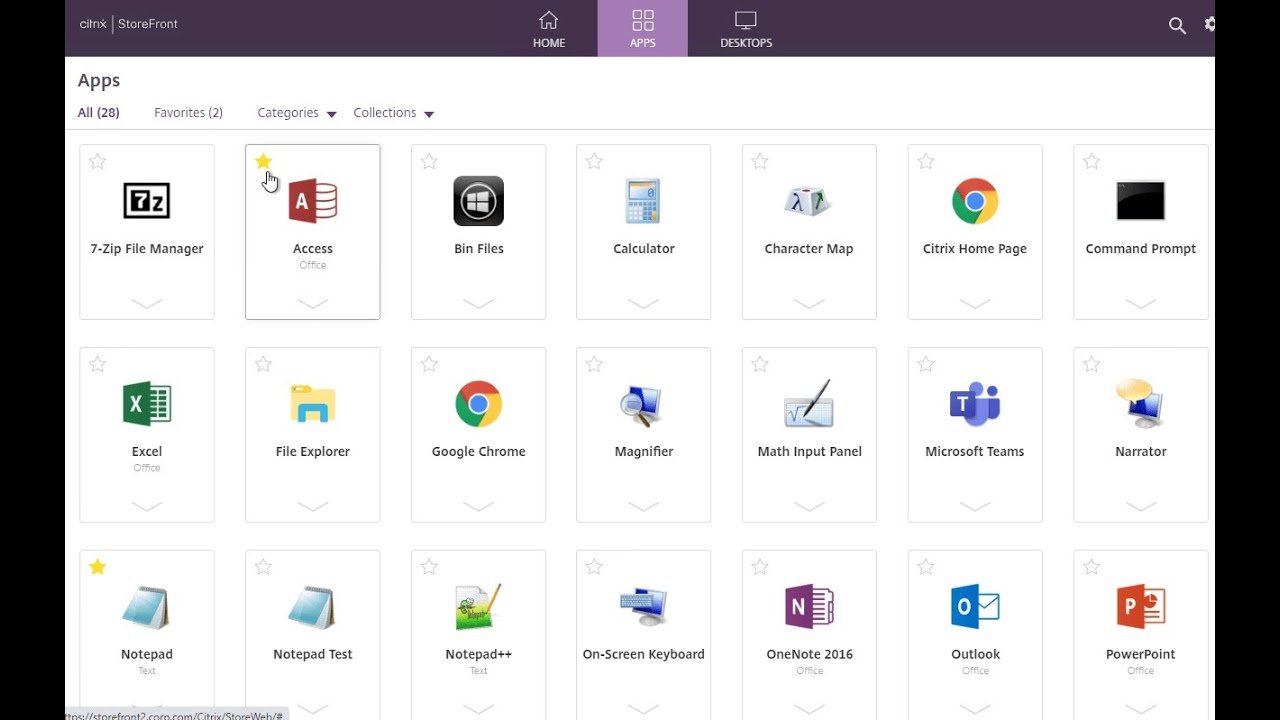
Task: Favorite the PowerPoint tile star
Action: tap(1092, 567)
